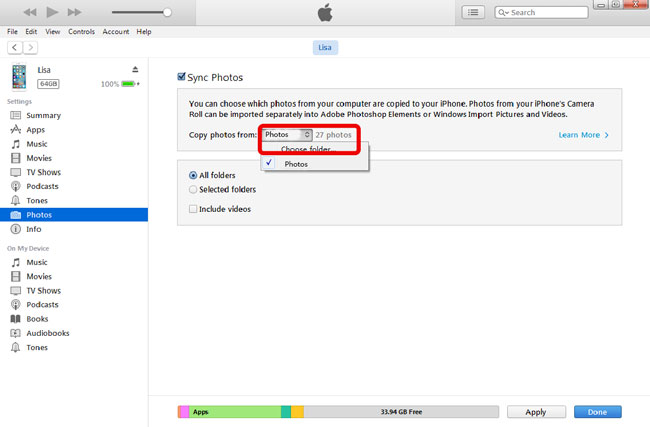Click the Done button

(597, 412)
